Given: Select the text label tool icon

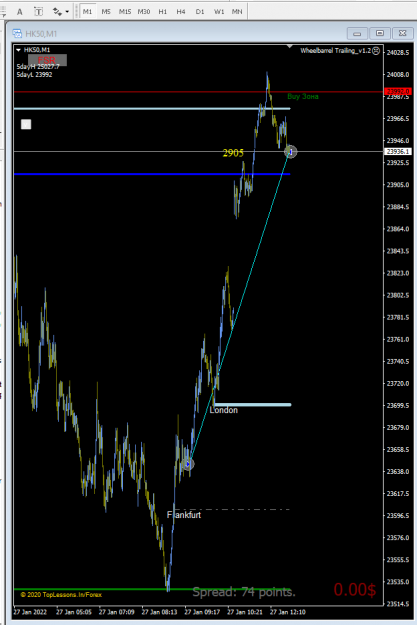Looking at the screenshot, I should tap(38, 12).
